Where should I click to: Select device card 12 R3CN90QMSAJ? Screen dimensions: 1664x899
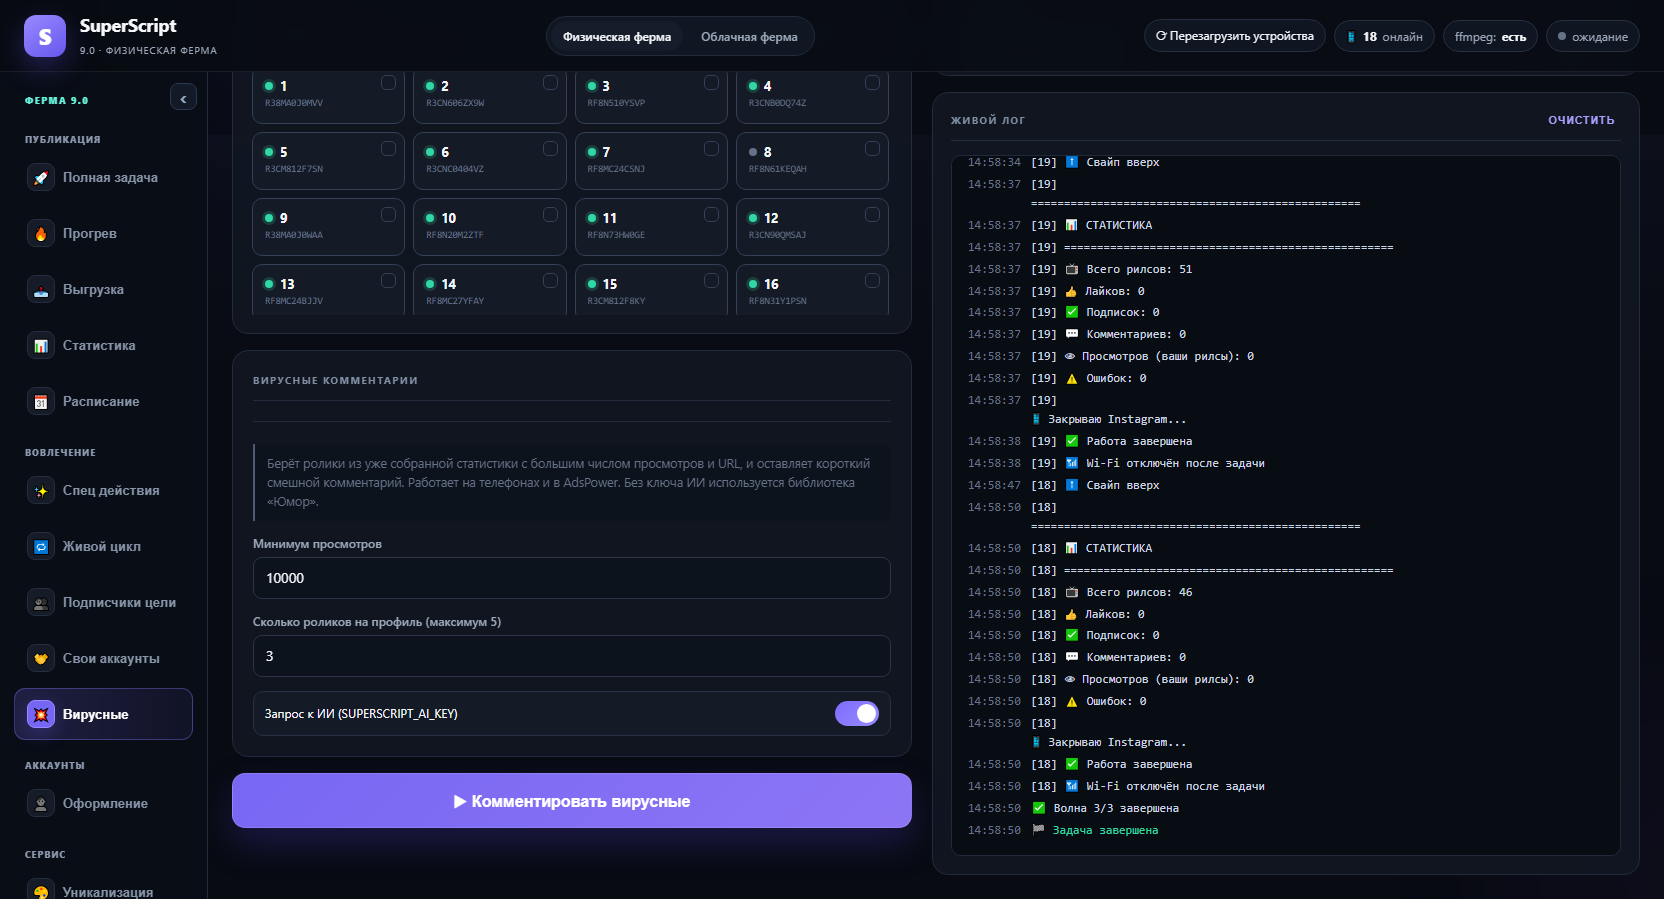tap(812, 227)
